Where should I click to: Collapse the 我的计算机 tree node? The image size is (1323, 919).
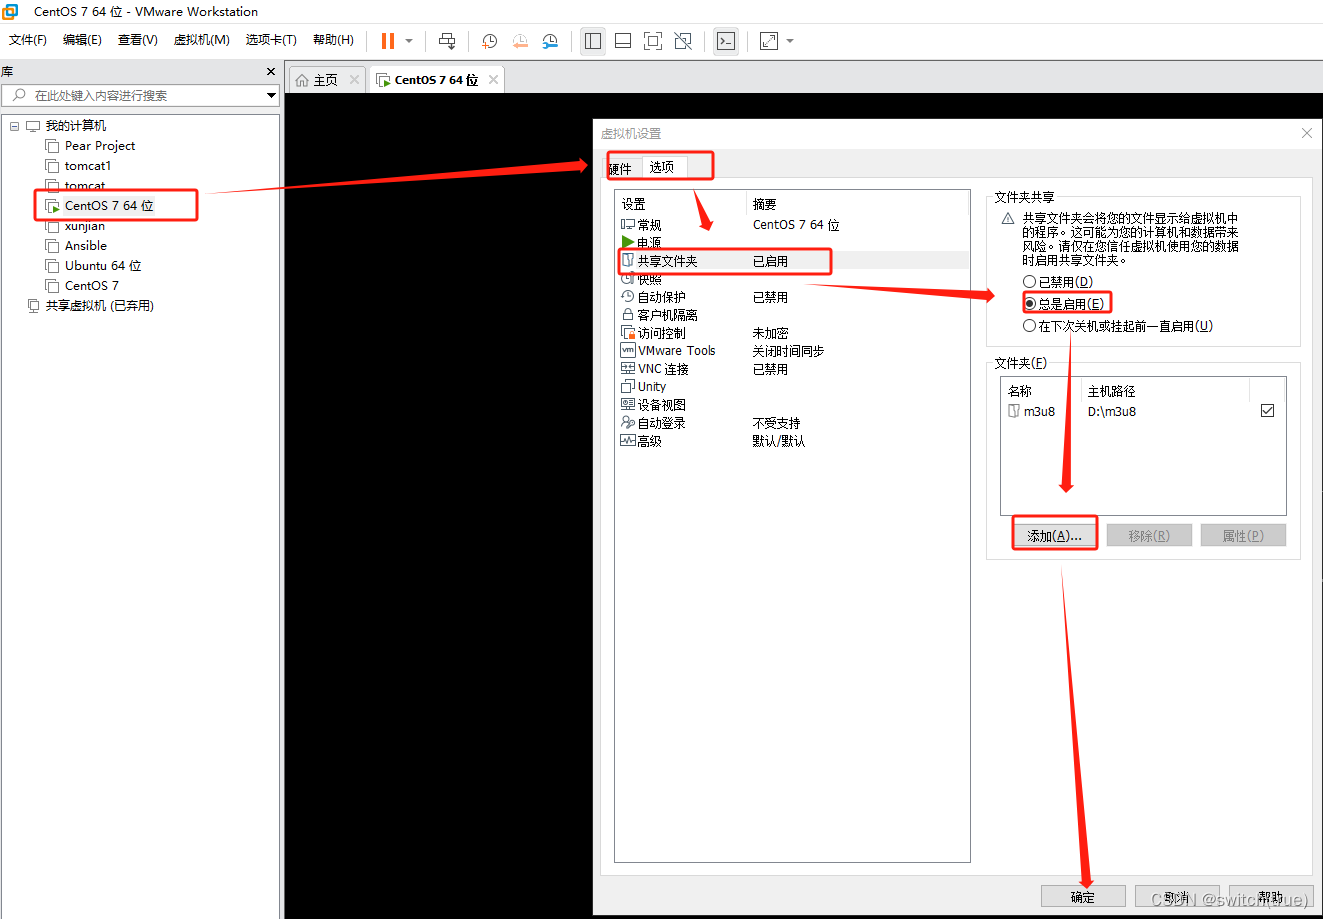tap(14, 125)
